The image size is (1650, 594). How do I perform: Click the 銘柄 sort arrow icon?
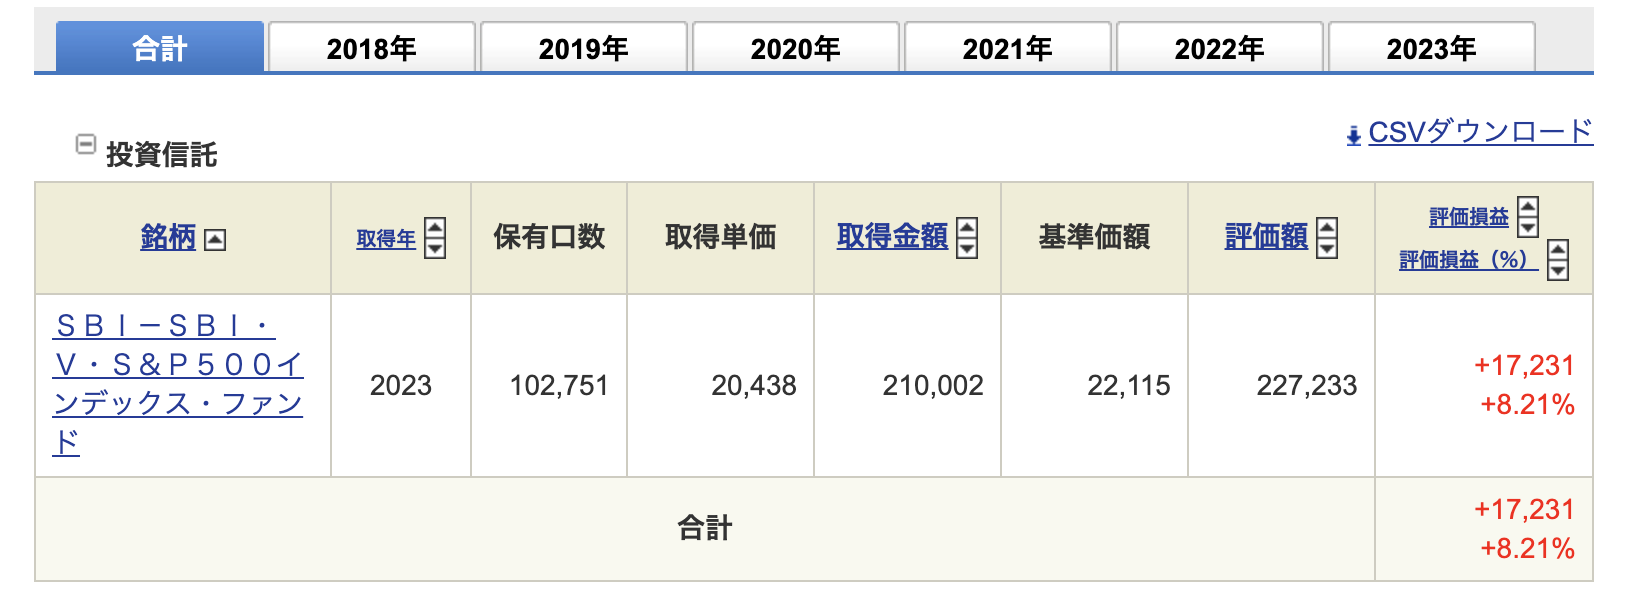click(x=215, y=240)
